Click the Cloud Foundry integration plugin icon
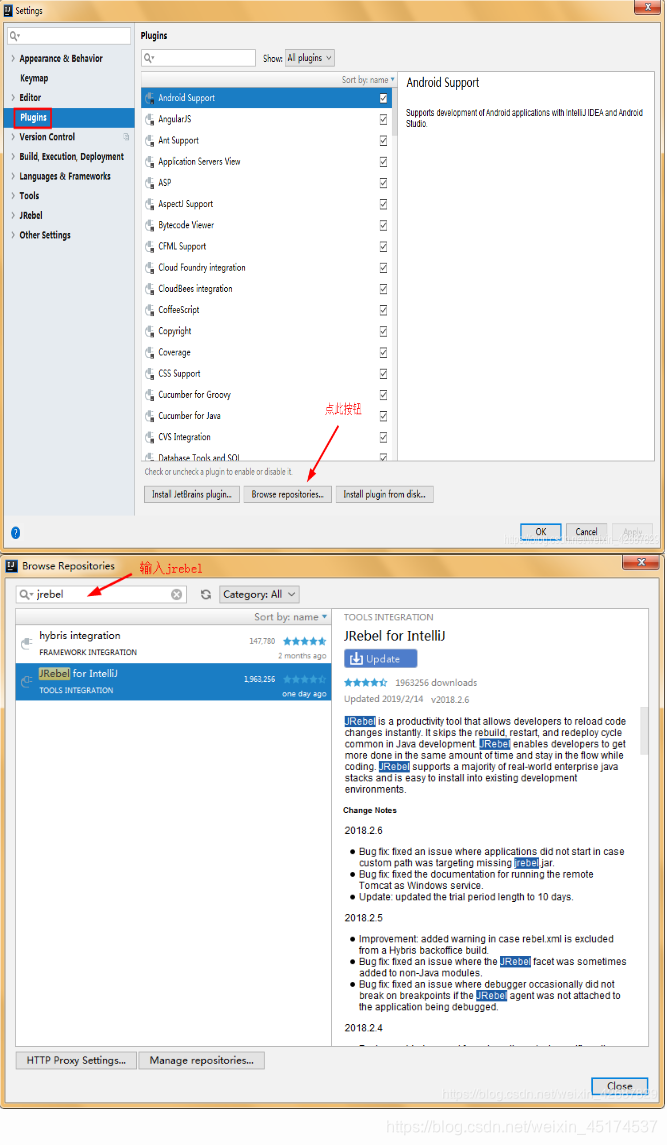Viewport: 667px width, 1145px height. coord(150,267)
